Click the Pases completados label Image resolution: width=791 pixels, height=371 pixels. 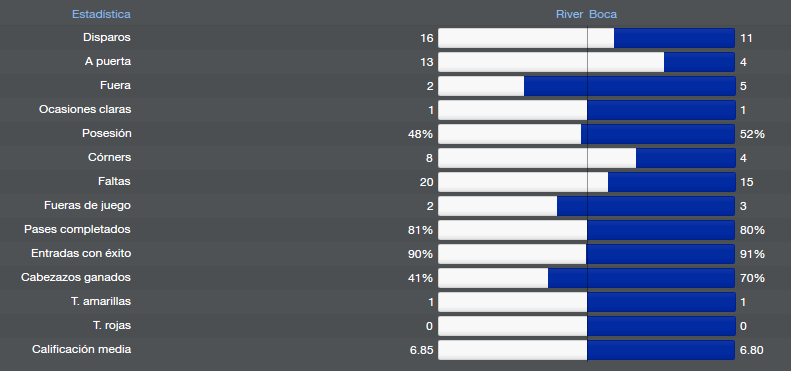(x=77, y=230)
